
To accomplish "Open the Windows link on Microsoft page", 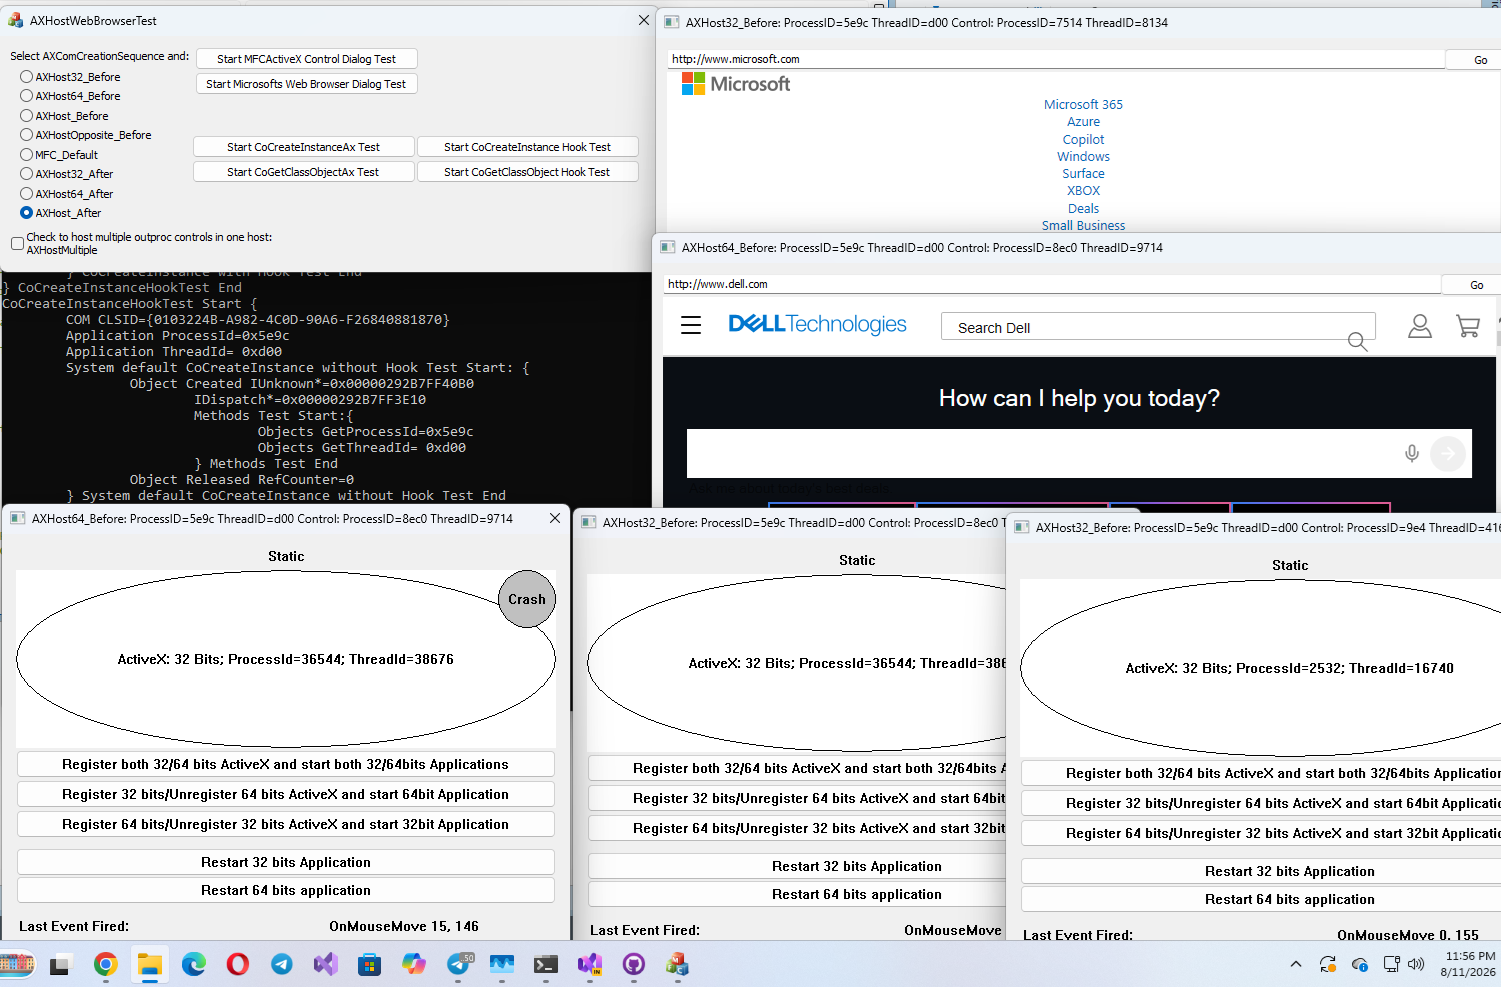I will tap(1083, 157).
